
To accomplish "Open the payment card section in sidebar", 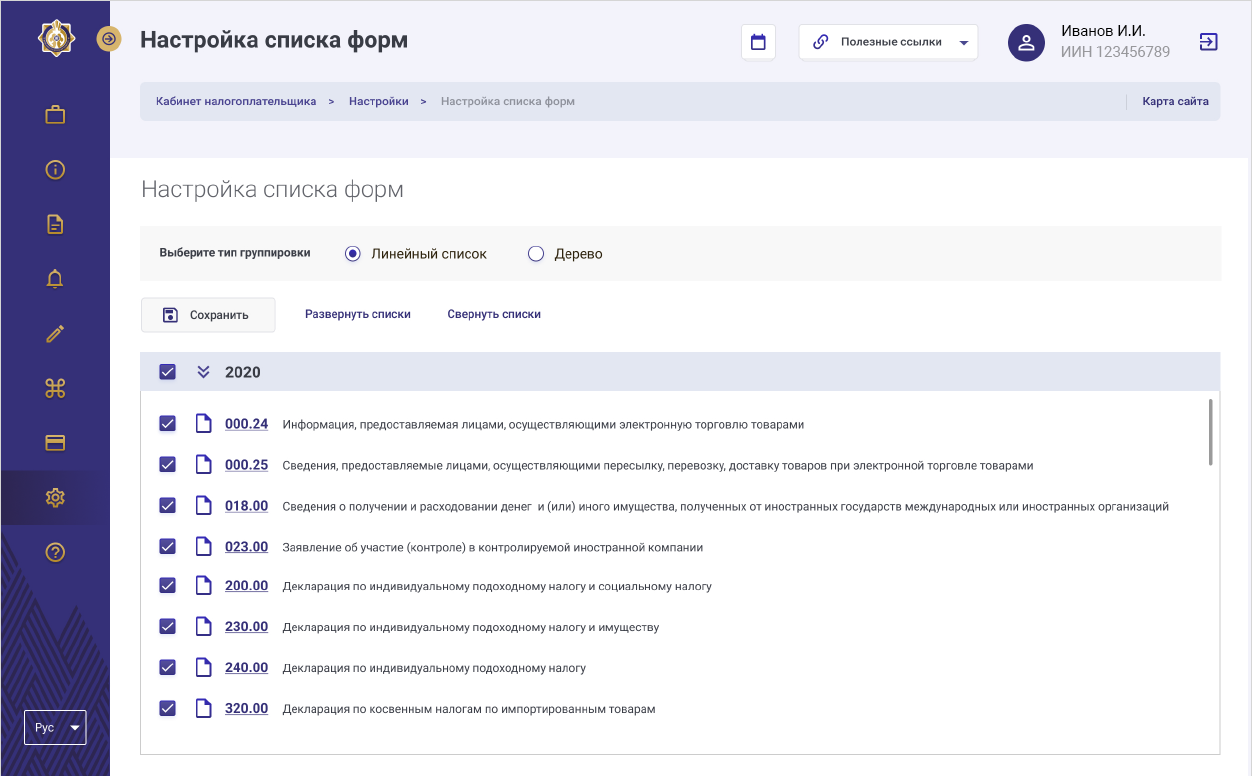I will [55, 443].
